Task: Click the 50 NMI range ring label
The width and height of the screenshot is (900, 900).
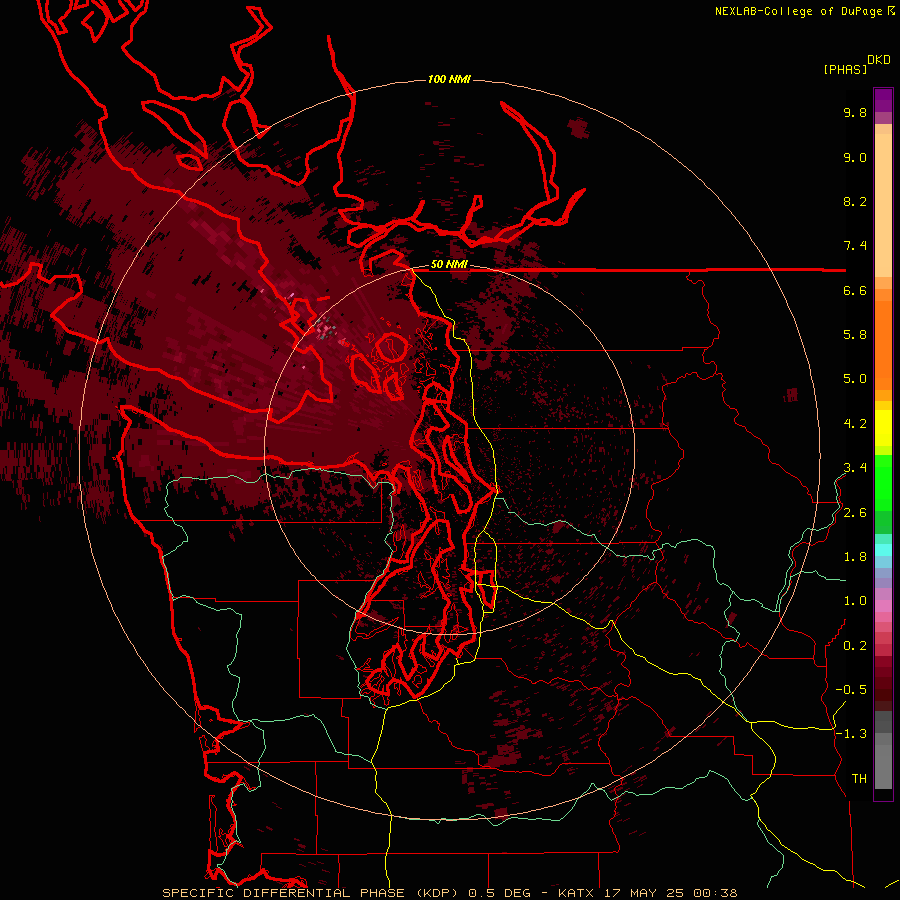Action: pyautogui.click(x=449, y=265)
